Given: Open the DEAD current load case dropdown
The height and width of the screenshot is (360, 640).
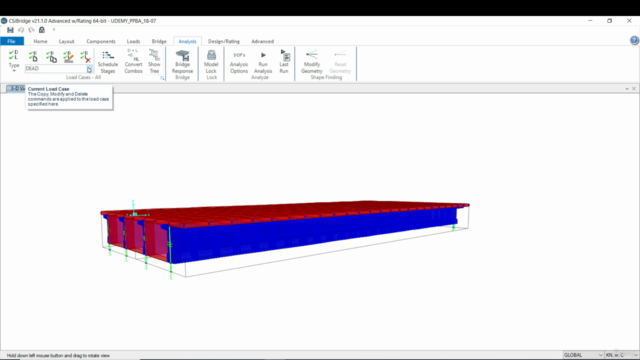Looking at the screenshot, I should (89, 69).
